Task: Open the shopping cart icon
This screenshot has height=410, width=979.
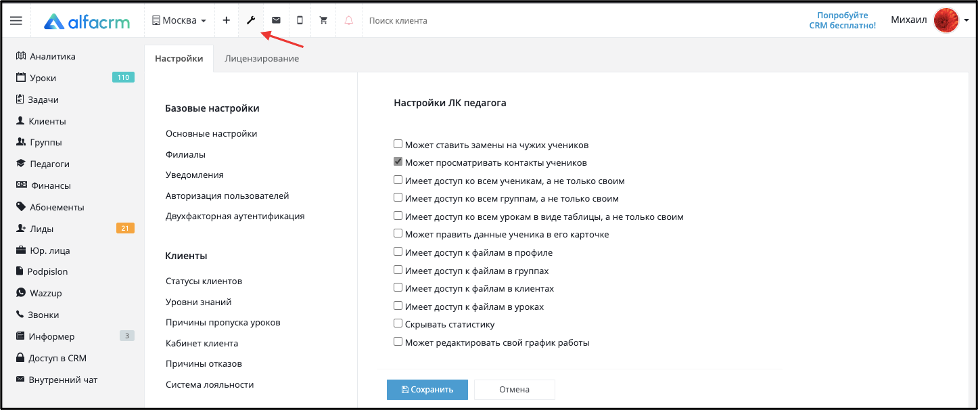Action: pyautogui.click(x=323, y=21)
